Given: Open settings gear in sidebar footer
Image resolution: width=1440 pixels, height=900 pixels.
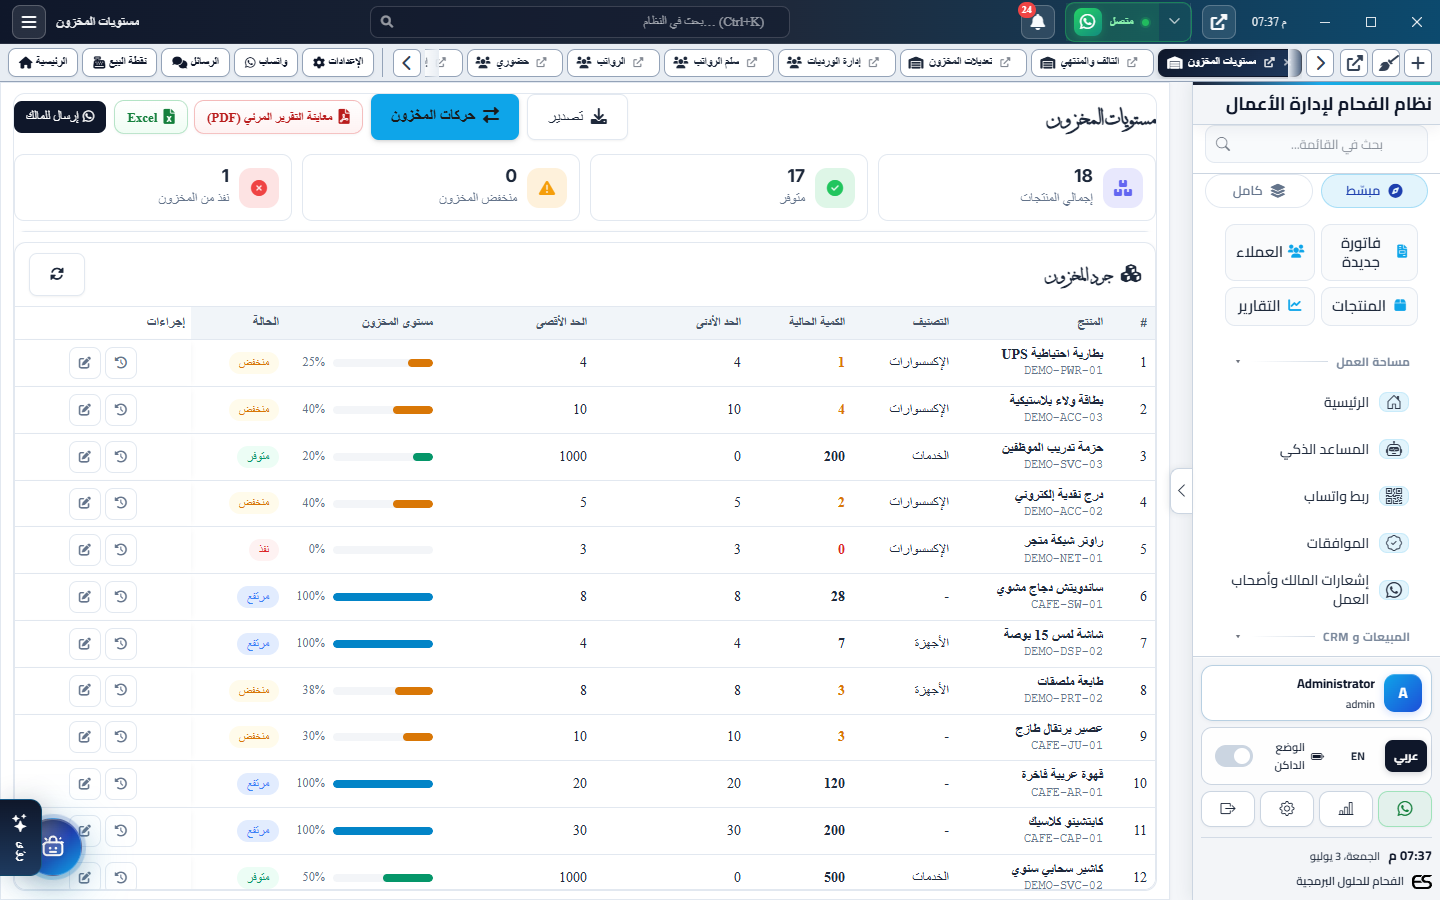Looking at the screenshot, I should (x=1287, y=809).
